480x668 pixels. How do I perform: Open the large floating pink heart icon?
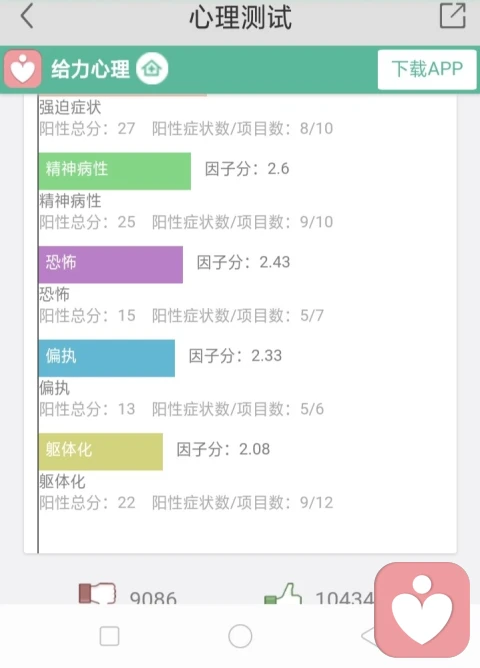point(422,610)
